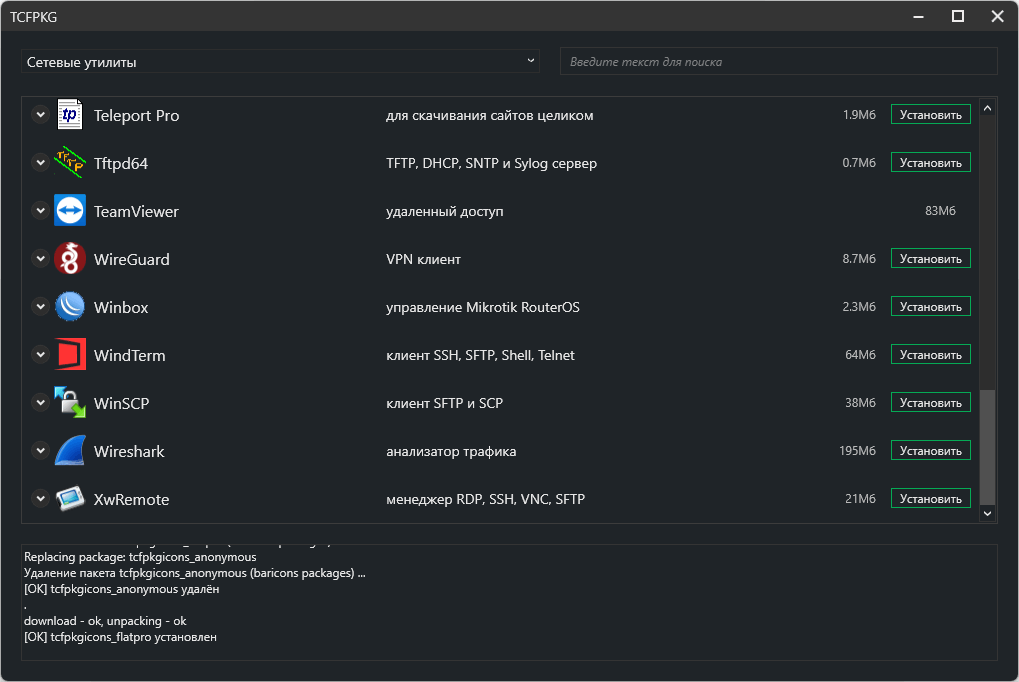Image resolution: width=1019 pixels, height=682 pixels.
Task: Click the XwRemote monitor icon
Action: tap(70, 499)
